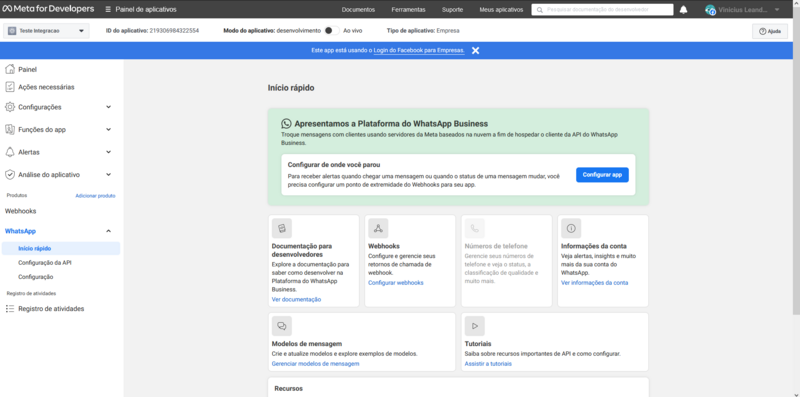The height and width of the screenshot is (397, 800).
Task: Click the Ações necessárias checklist icon
Action: pyautogui.click(x=10, y=87)
